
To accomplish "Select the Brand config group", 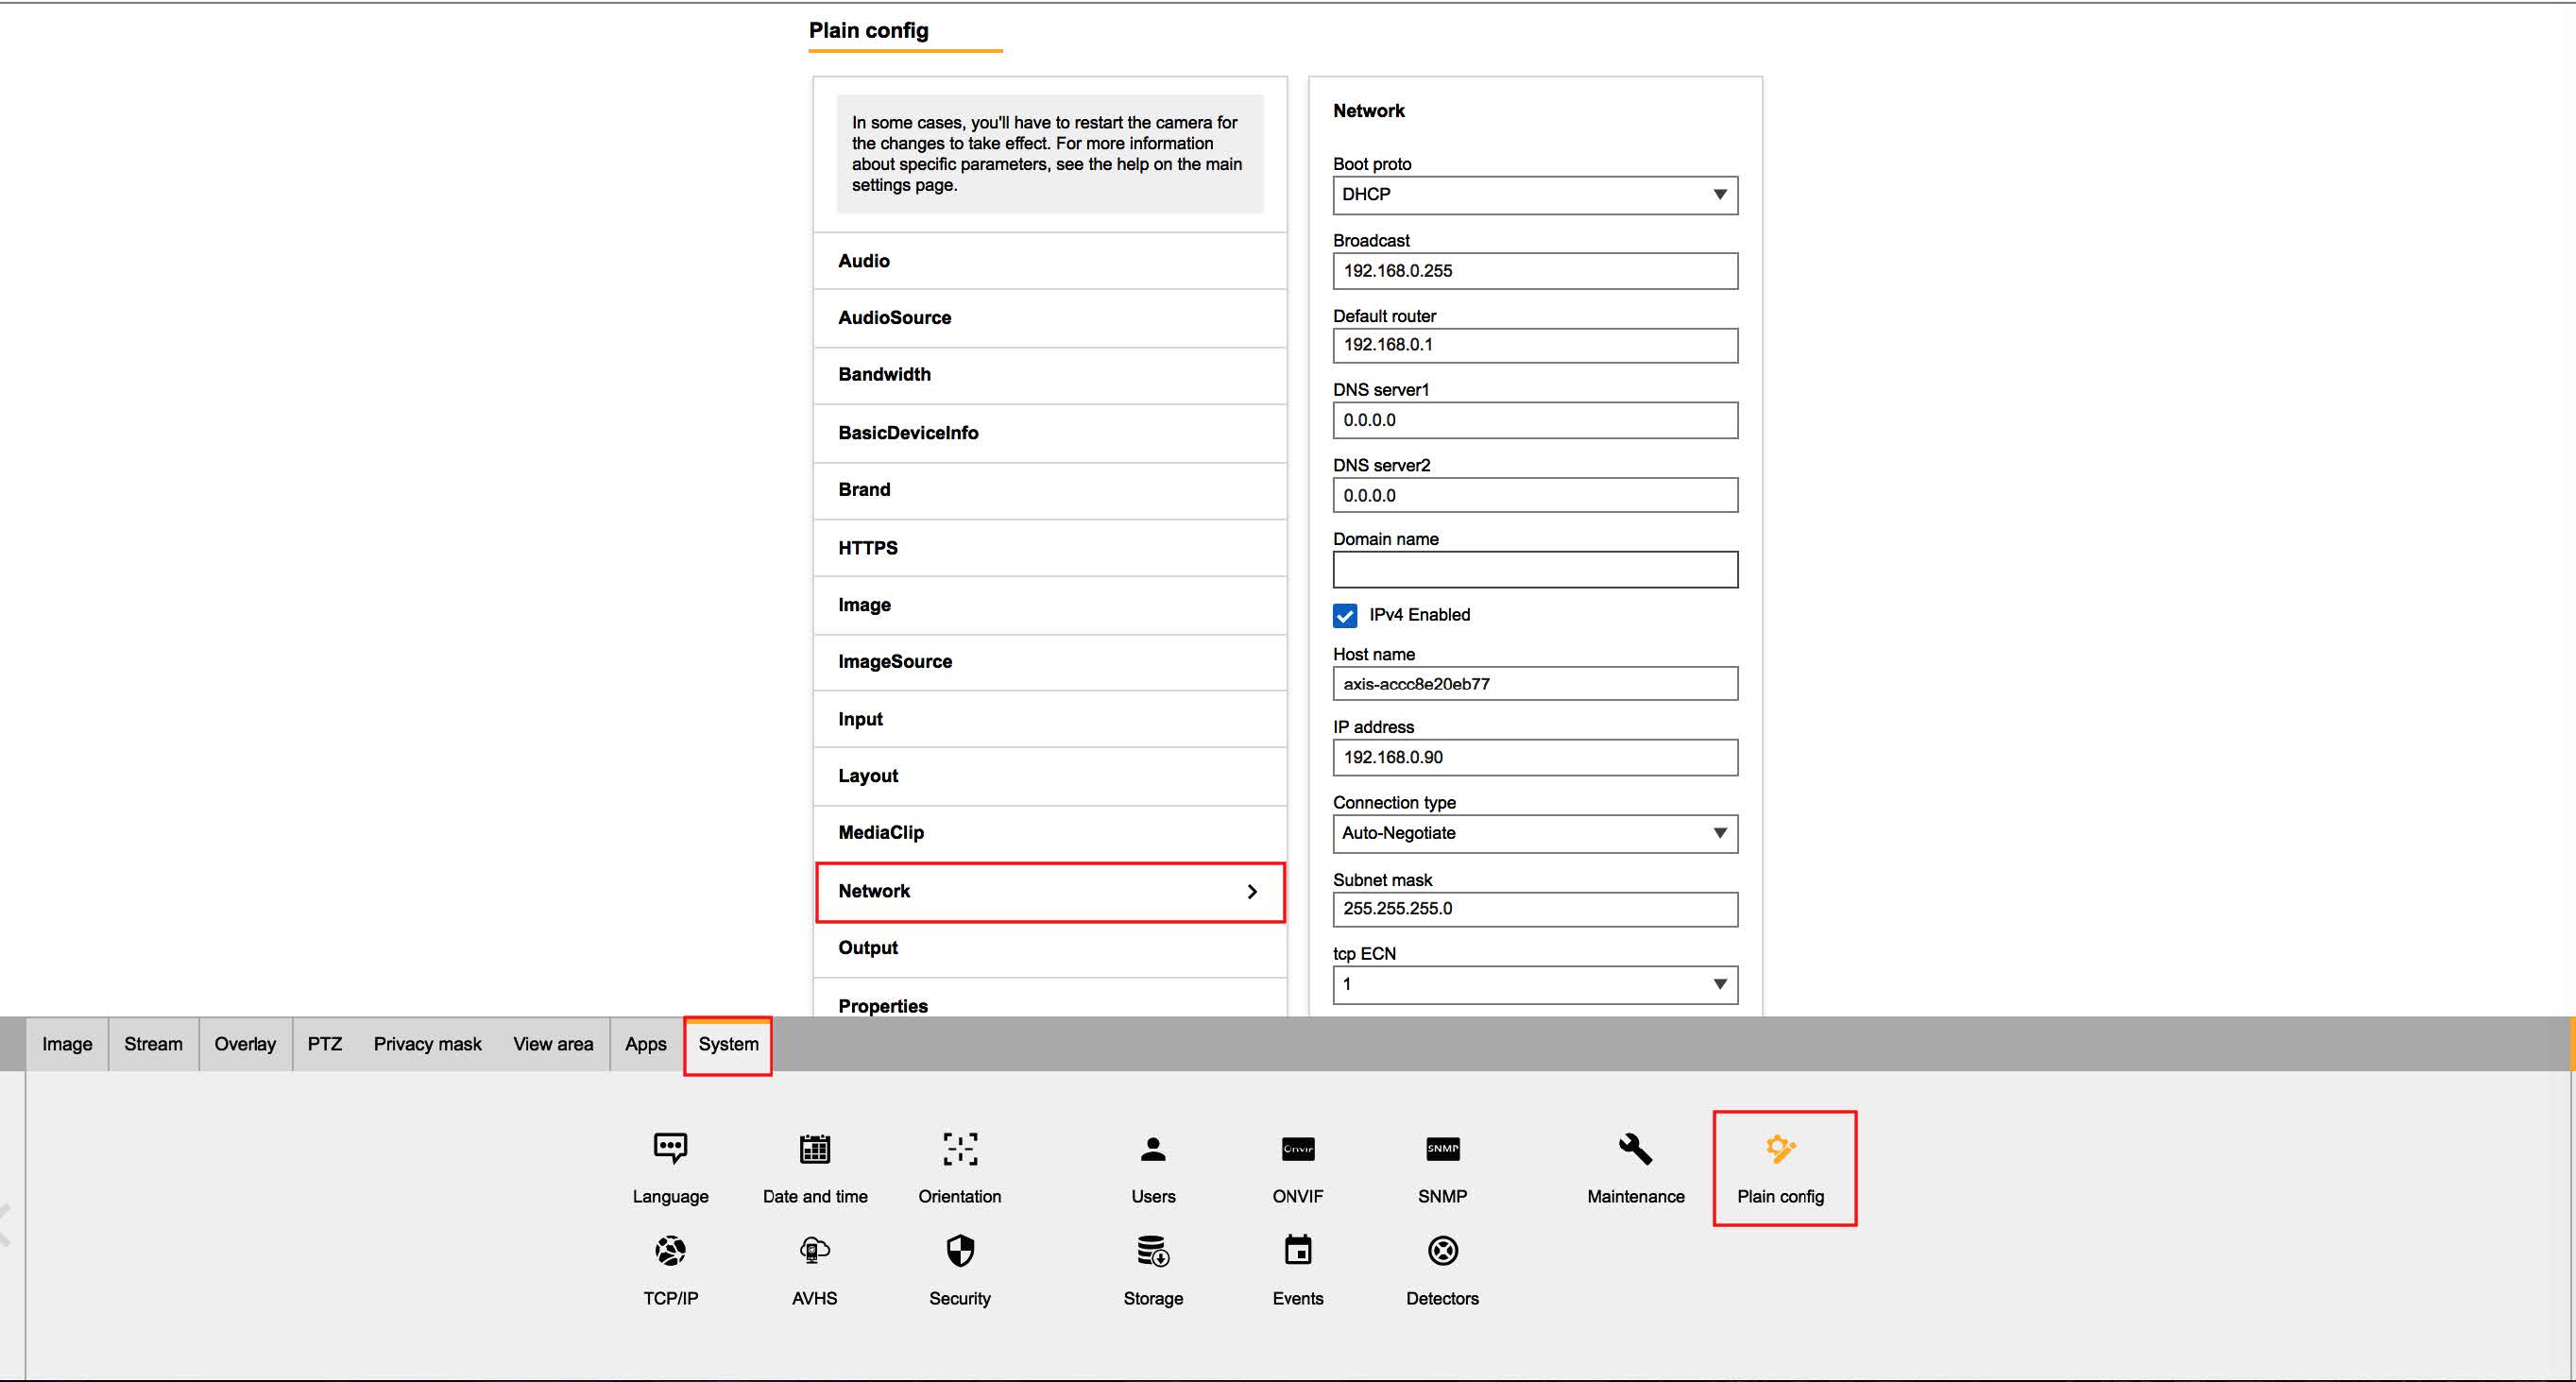I will 1050,490.
